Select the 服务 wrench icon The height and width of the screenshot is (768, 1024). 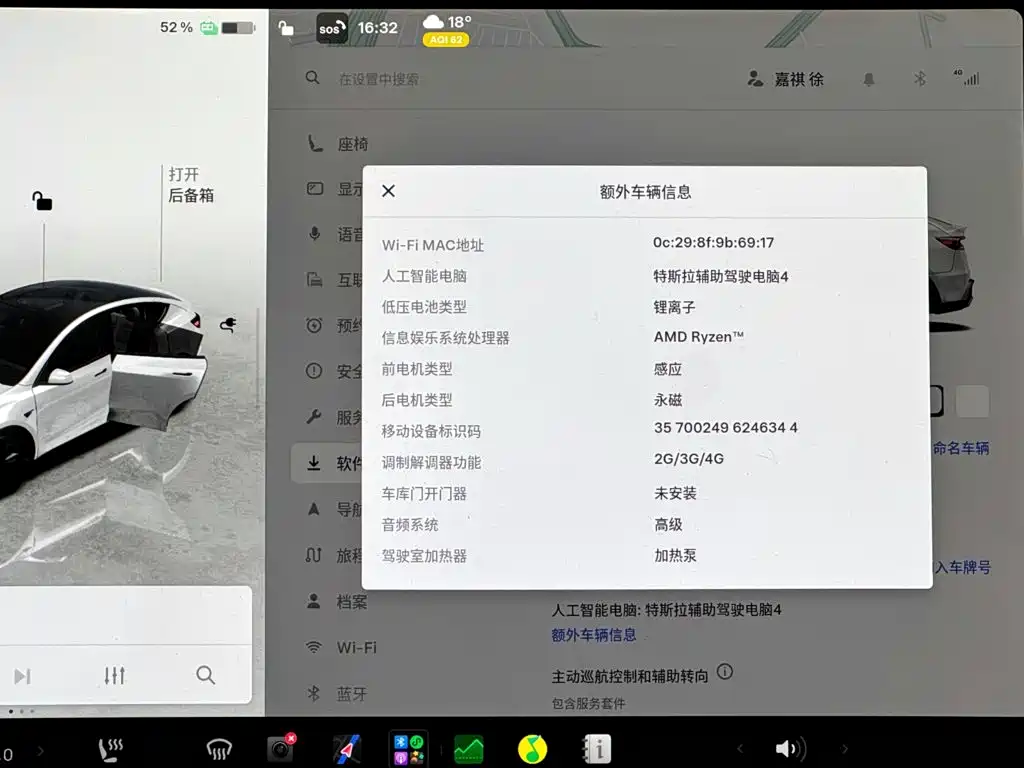click(314, 417)
